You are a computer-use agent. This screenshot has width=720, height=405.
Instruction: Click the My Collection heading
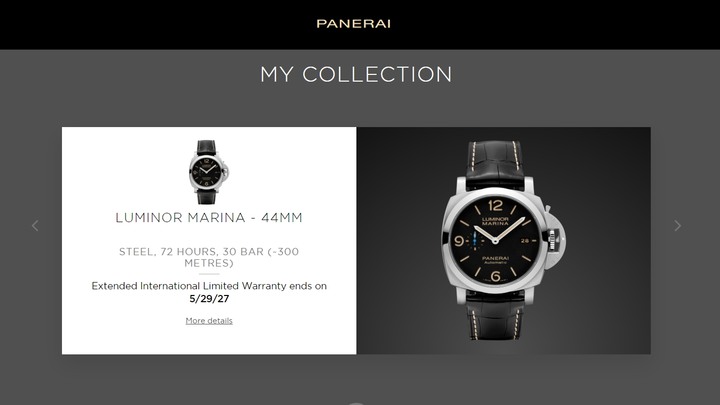click(x=356, y=74)
